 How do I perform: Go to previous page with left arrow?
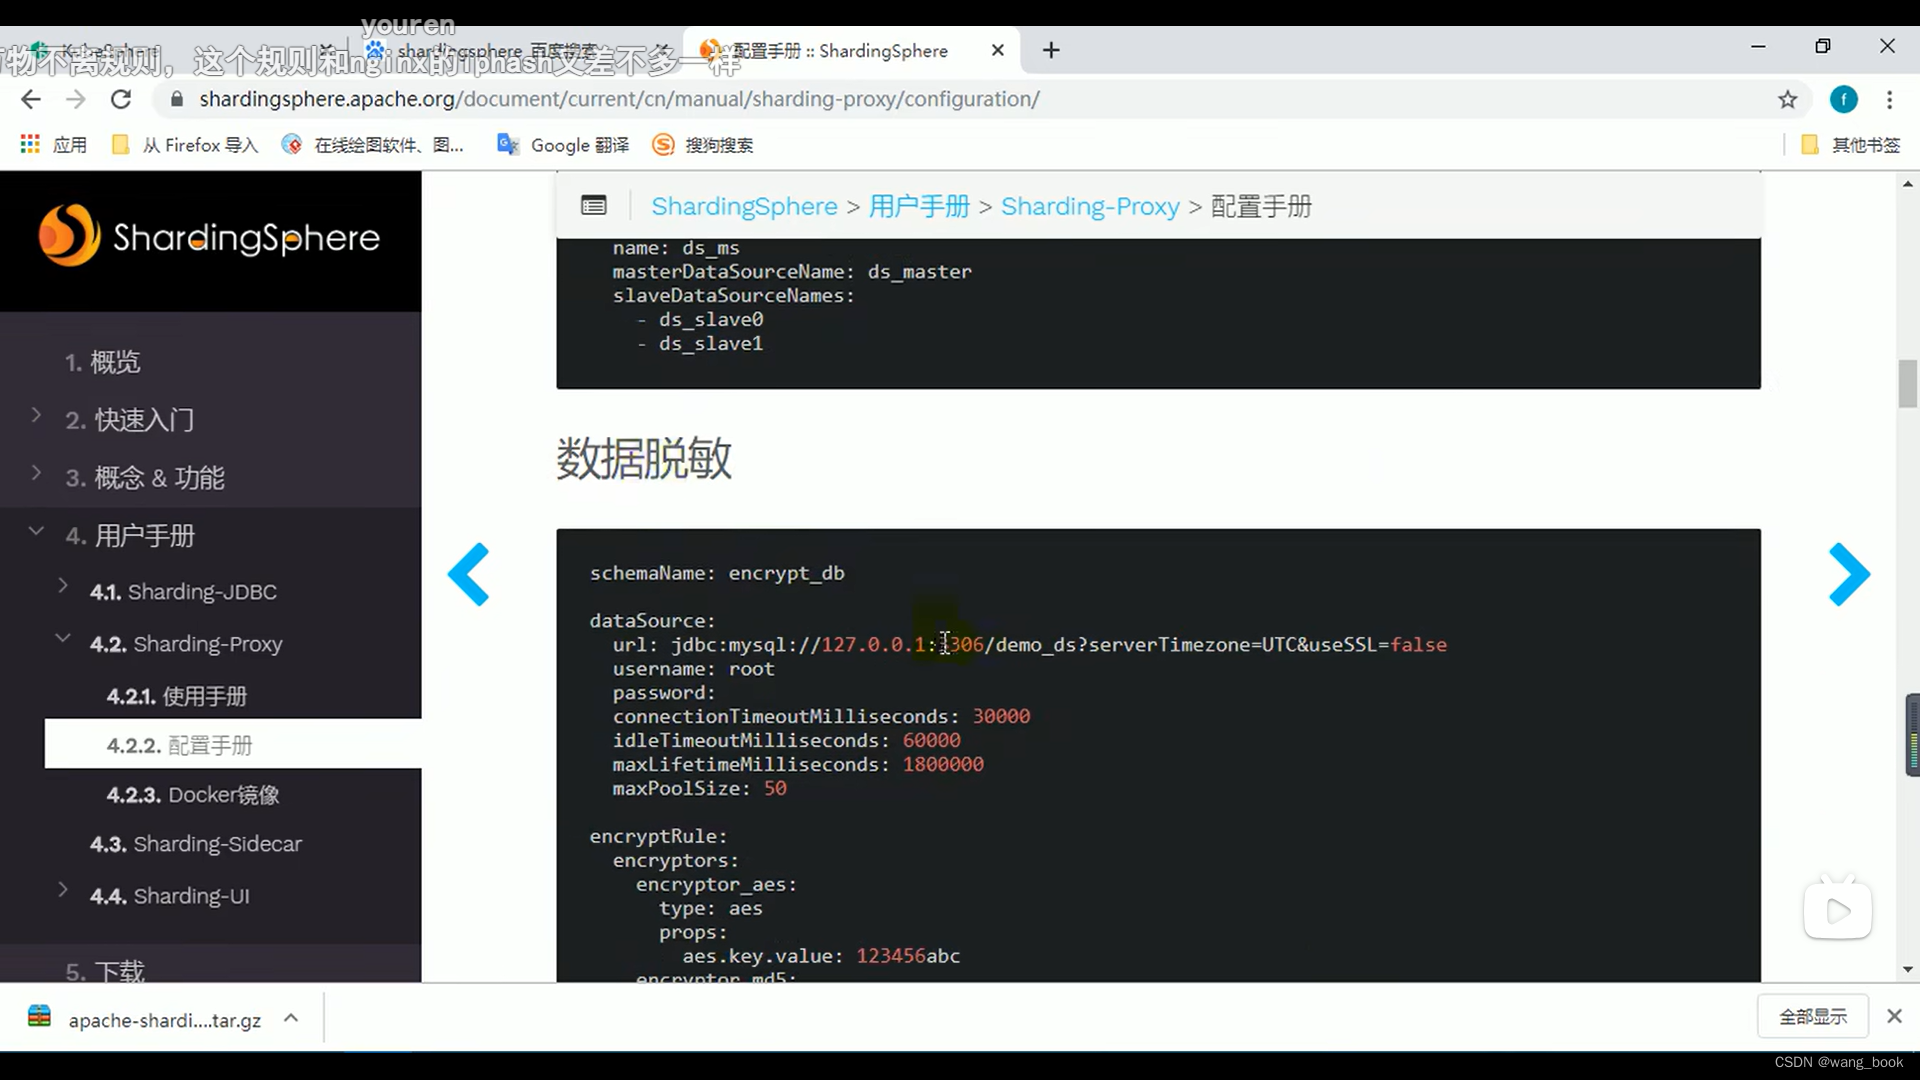(468, 574)
